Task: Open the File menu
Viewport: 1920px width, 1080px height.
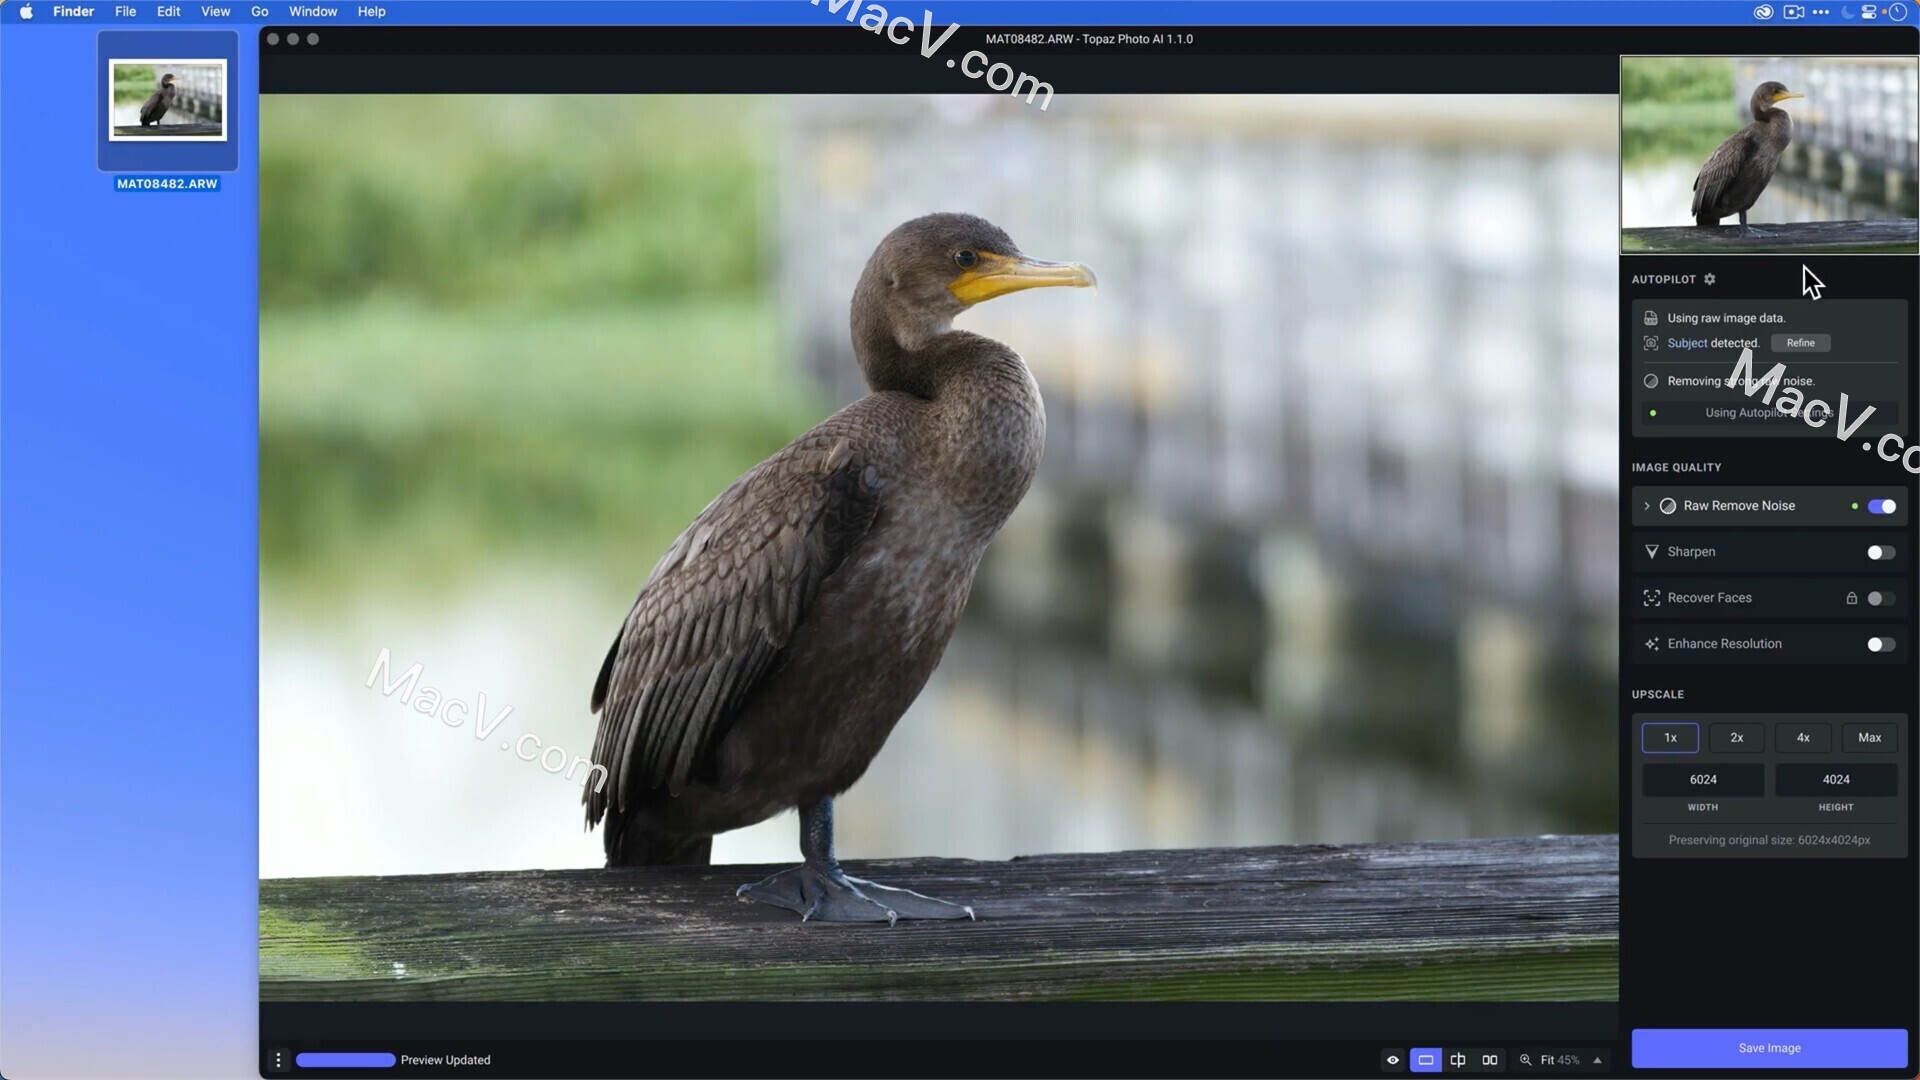Action: (x=125, y=11)
